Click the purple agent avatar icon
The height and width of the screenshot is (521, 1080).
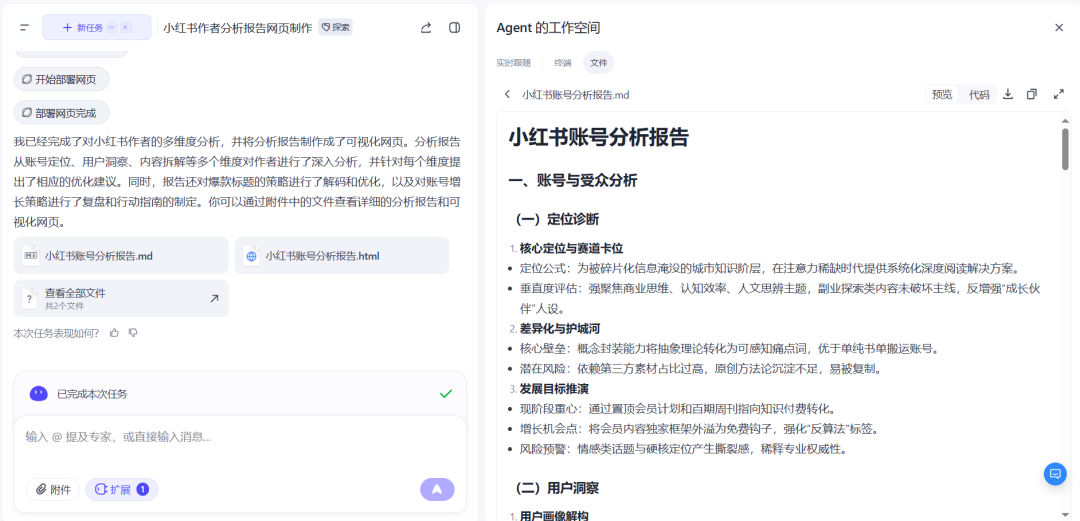(x=39, y=394)
